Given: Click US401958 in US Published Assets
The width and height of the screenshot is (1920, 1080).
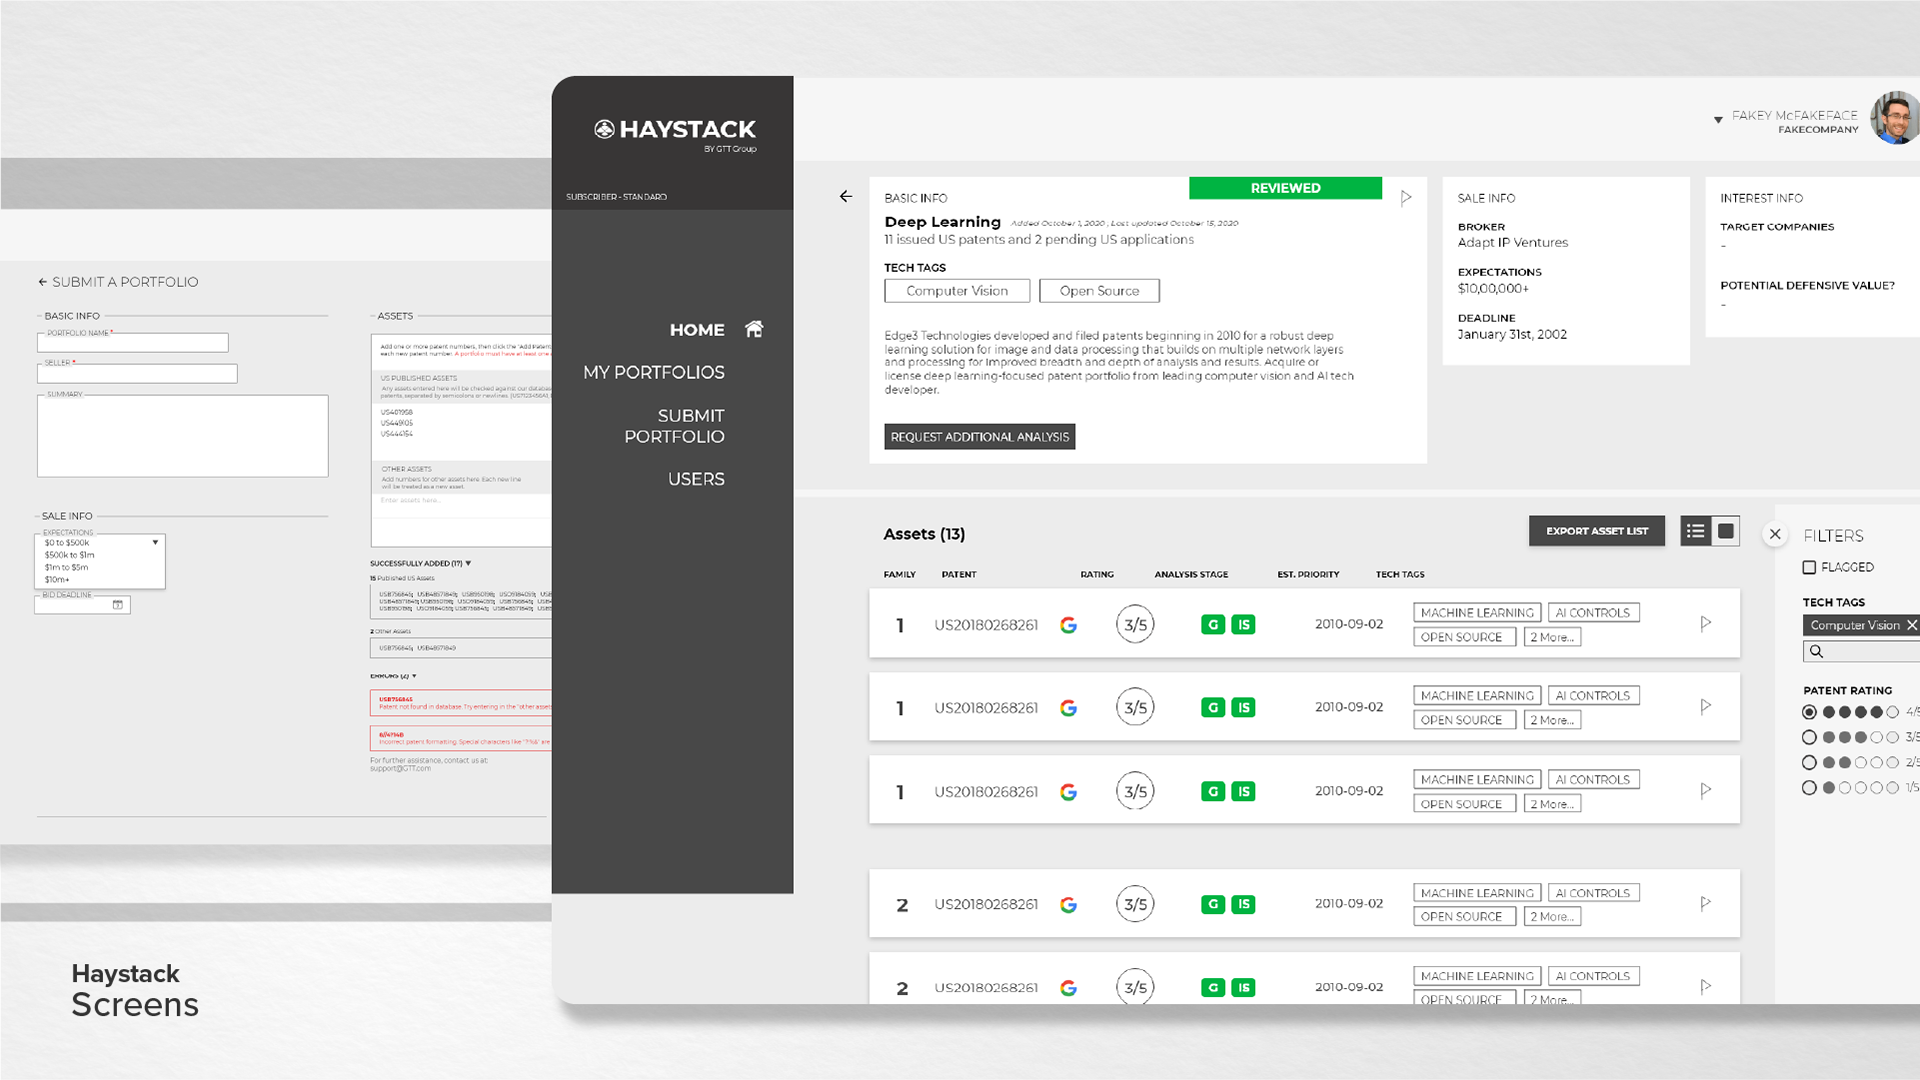Looking at the screenshot, I should (396, 412).
